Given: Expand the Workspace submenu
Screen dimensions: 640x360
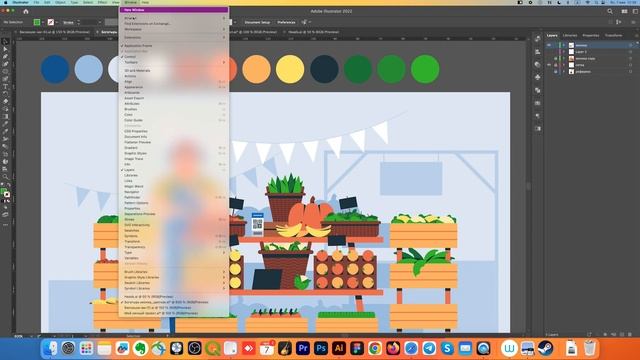Looking at the screenshot, I should (x=174, y=29).
